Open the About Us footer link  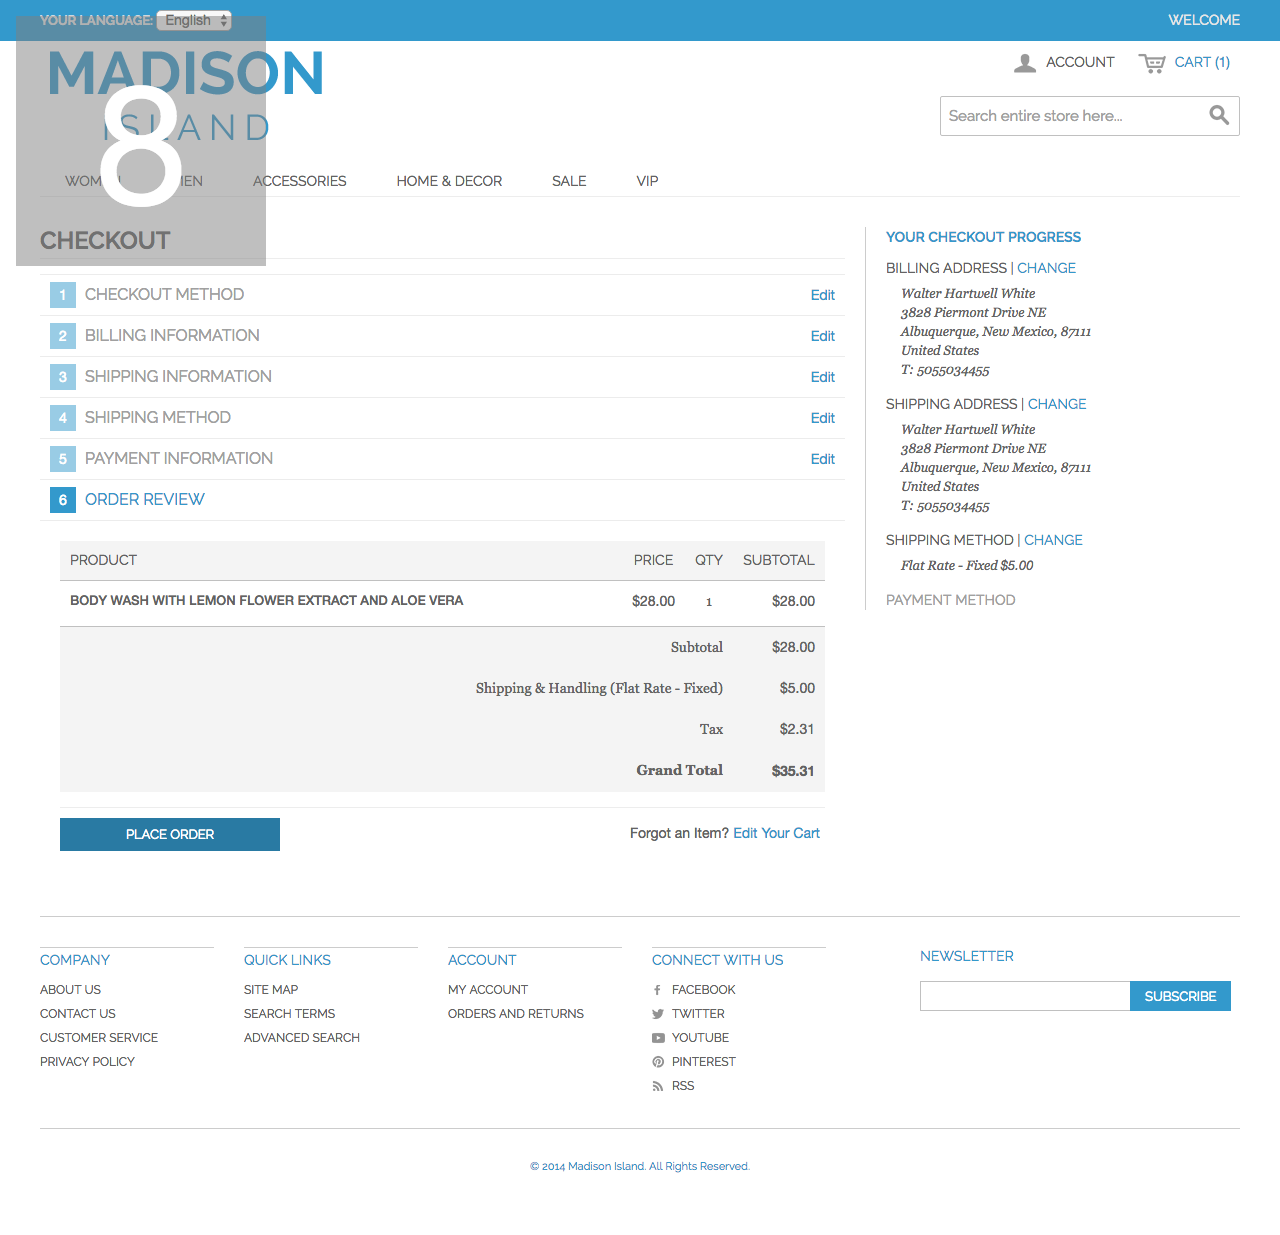coord(70,990)
